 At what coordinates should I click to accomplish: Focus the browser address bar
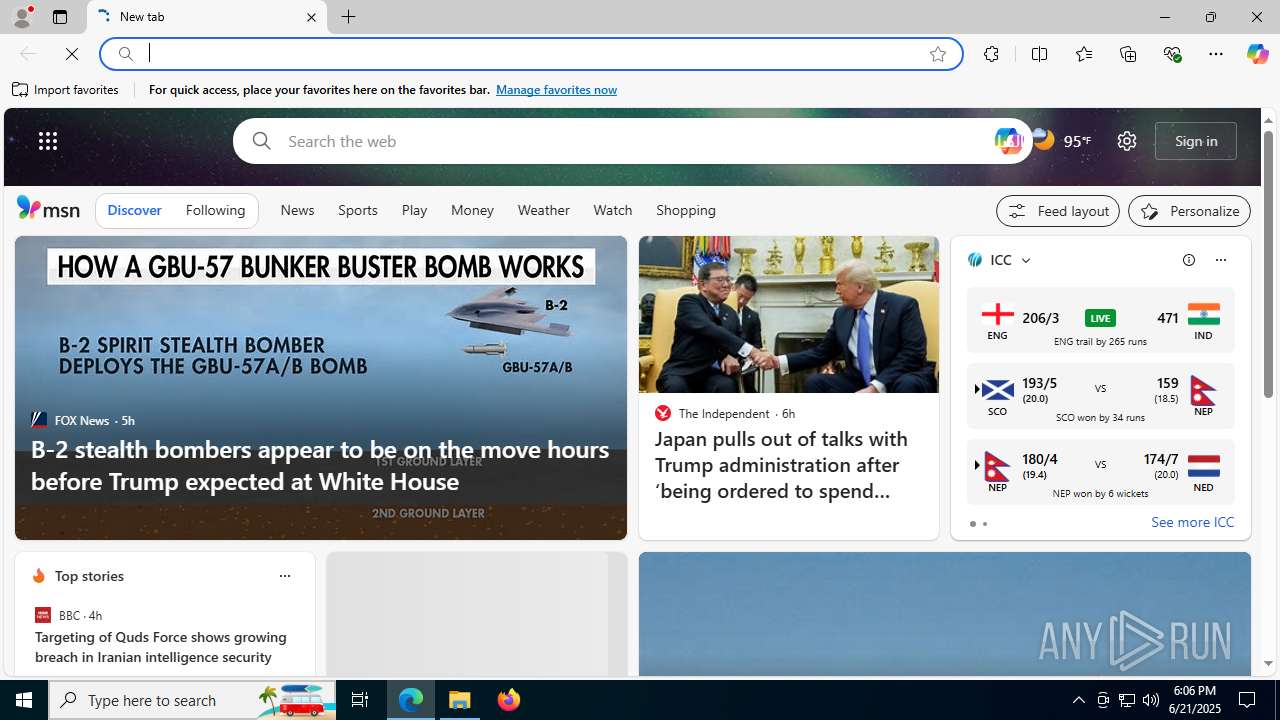click(x=530, y=54)
